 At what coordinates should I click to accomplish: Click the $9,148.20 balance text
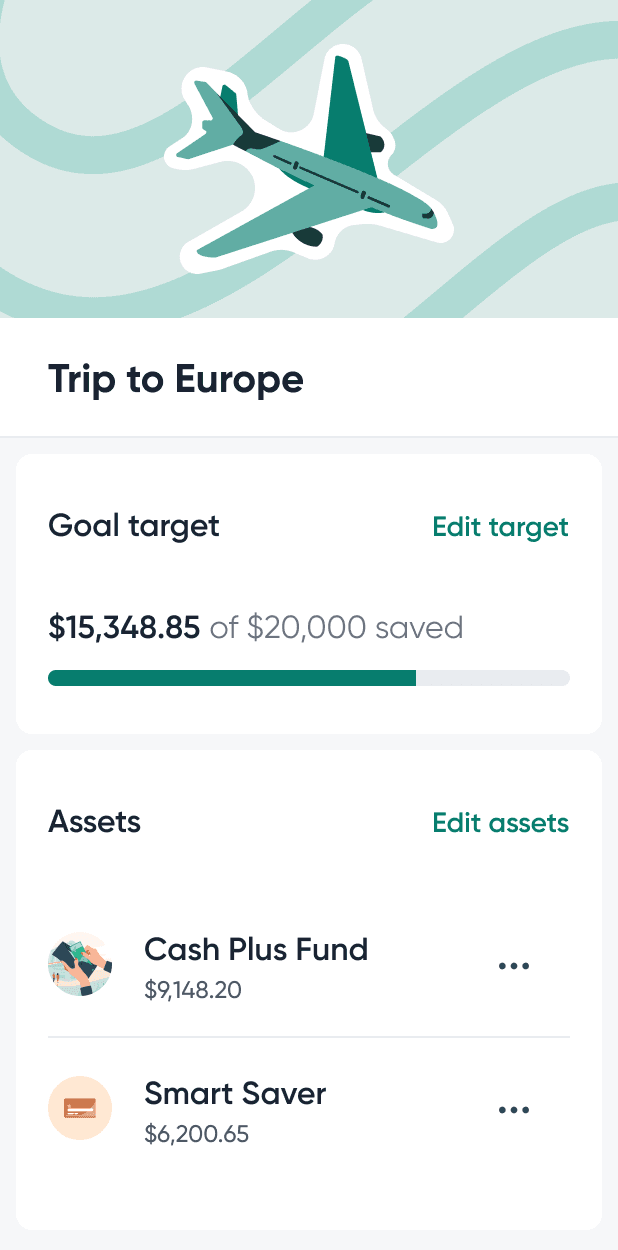point(193,991)
